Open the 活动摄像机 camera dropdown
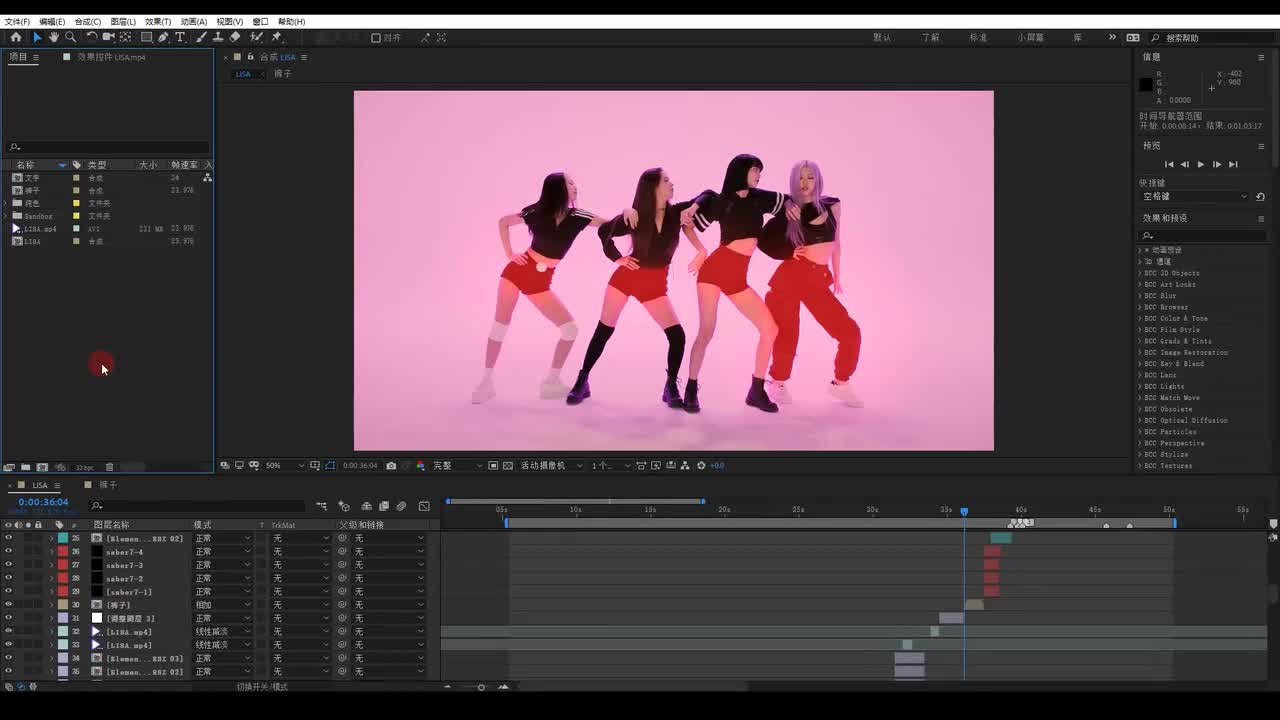 550,465
